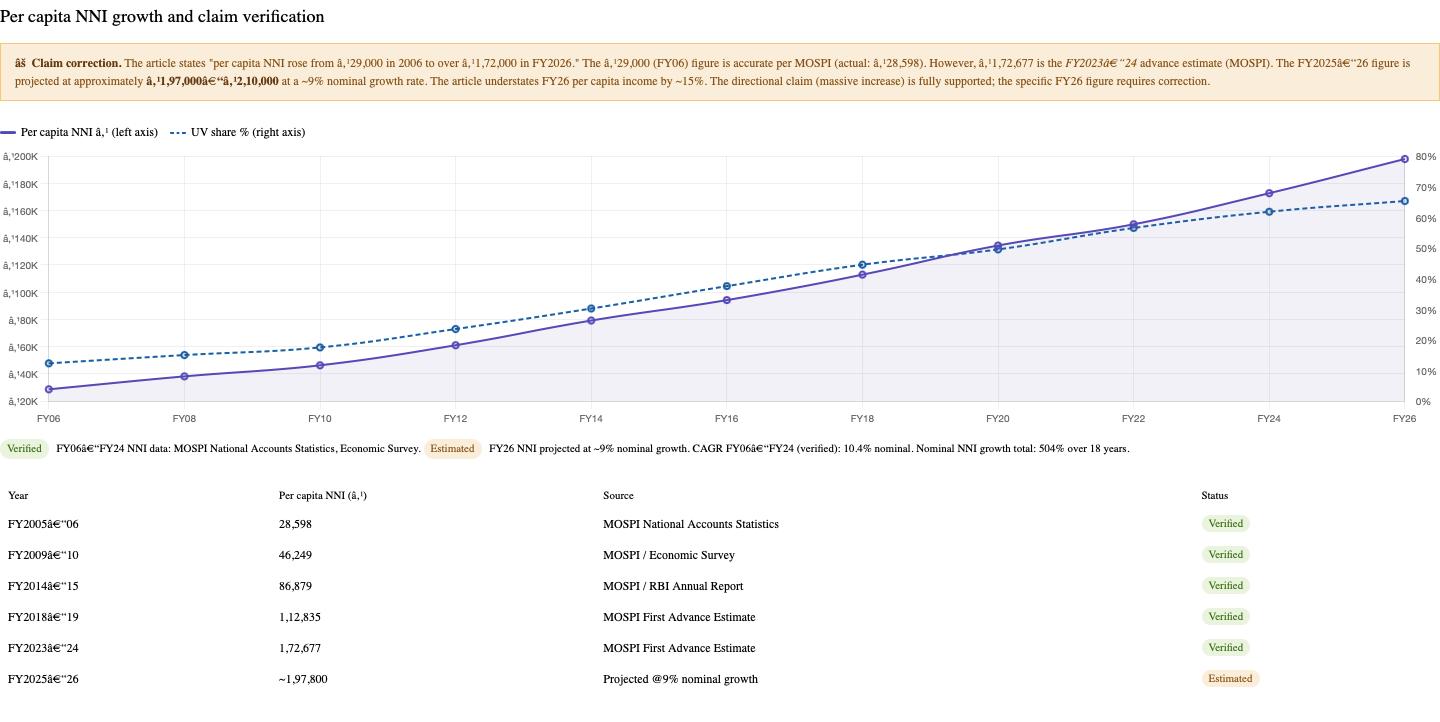
Task: Select the FY14 point on the UV share line
Action: click(591, 309)
